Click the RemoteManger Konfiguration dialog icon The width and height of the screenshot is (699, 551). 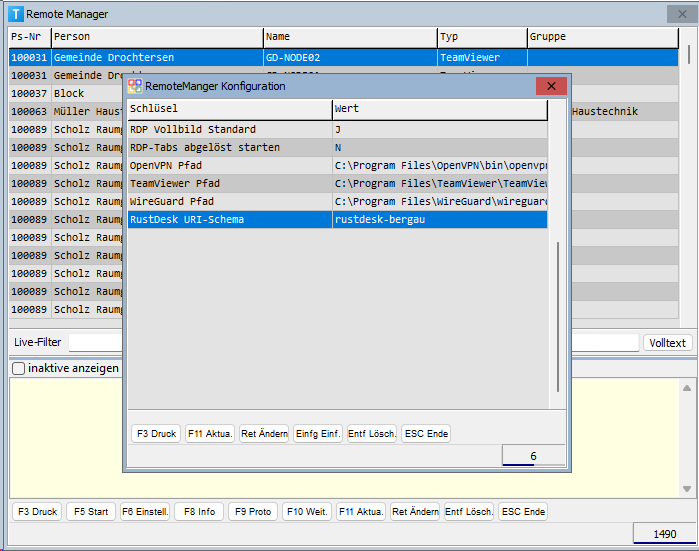(135, 86)
